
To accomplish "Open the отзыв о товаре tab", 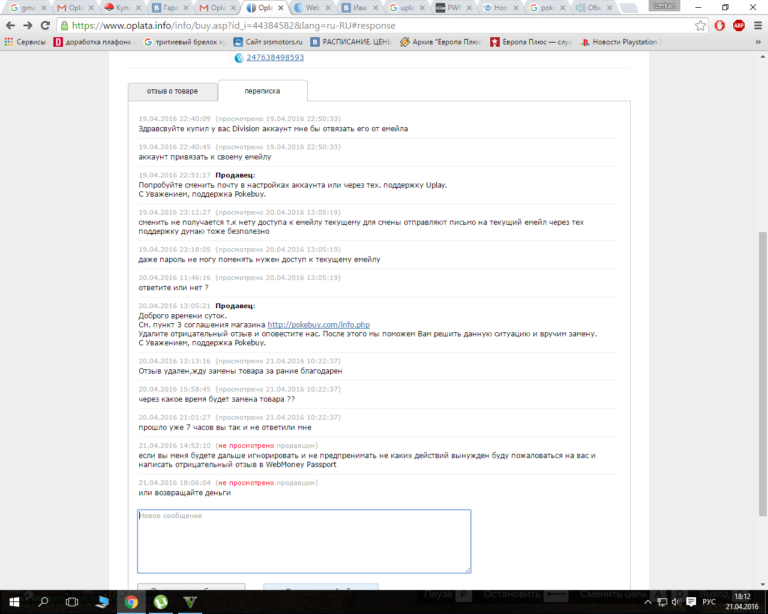I will click(172, 91).
